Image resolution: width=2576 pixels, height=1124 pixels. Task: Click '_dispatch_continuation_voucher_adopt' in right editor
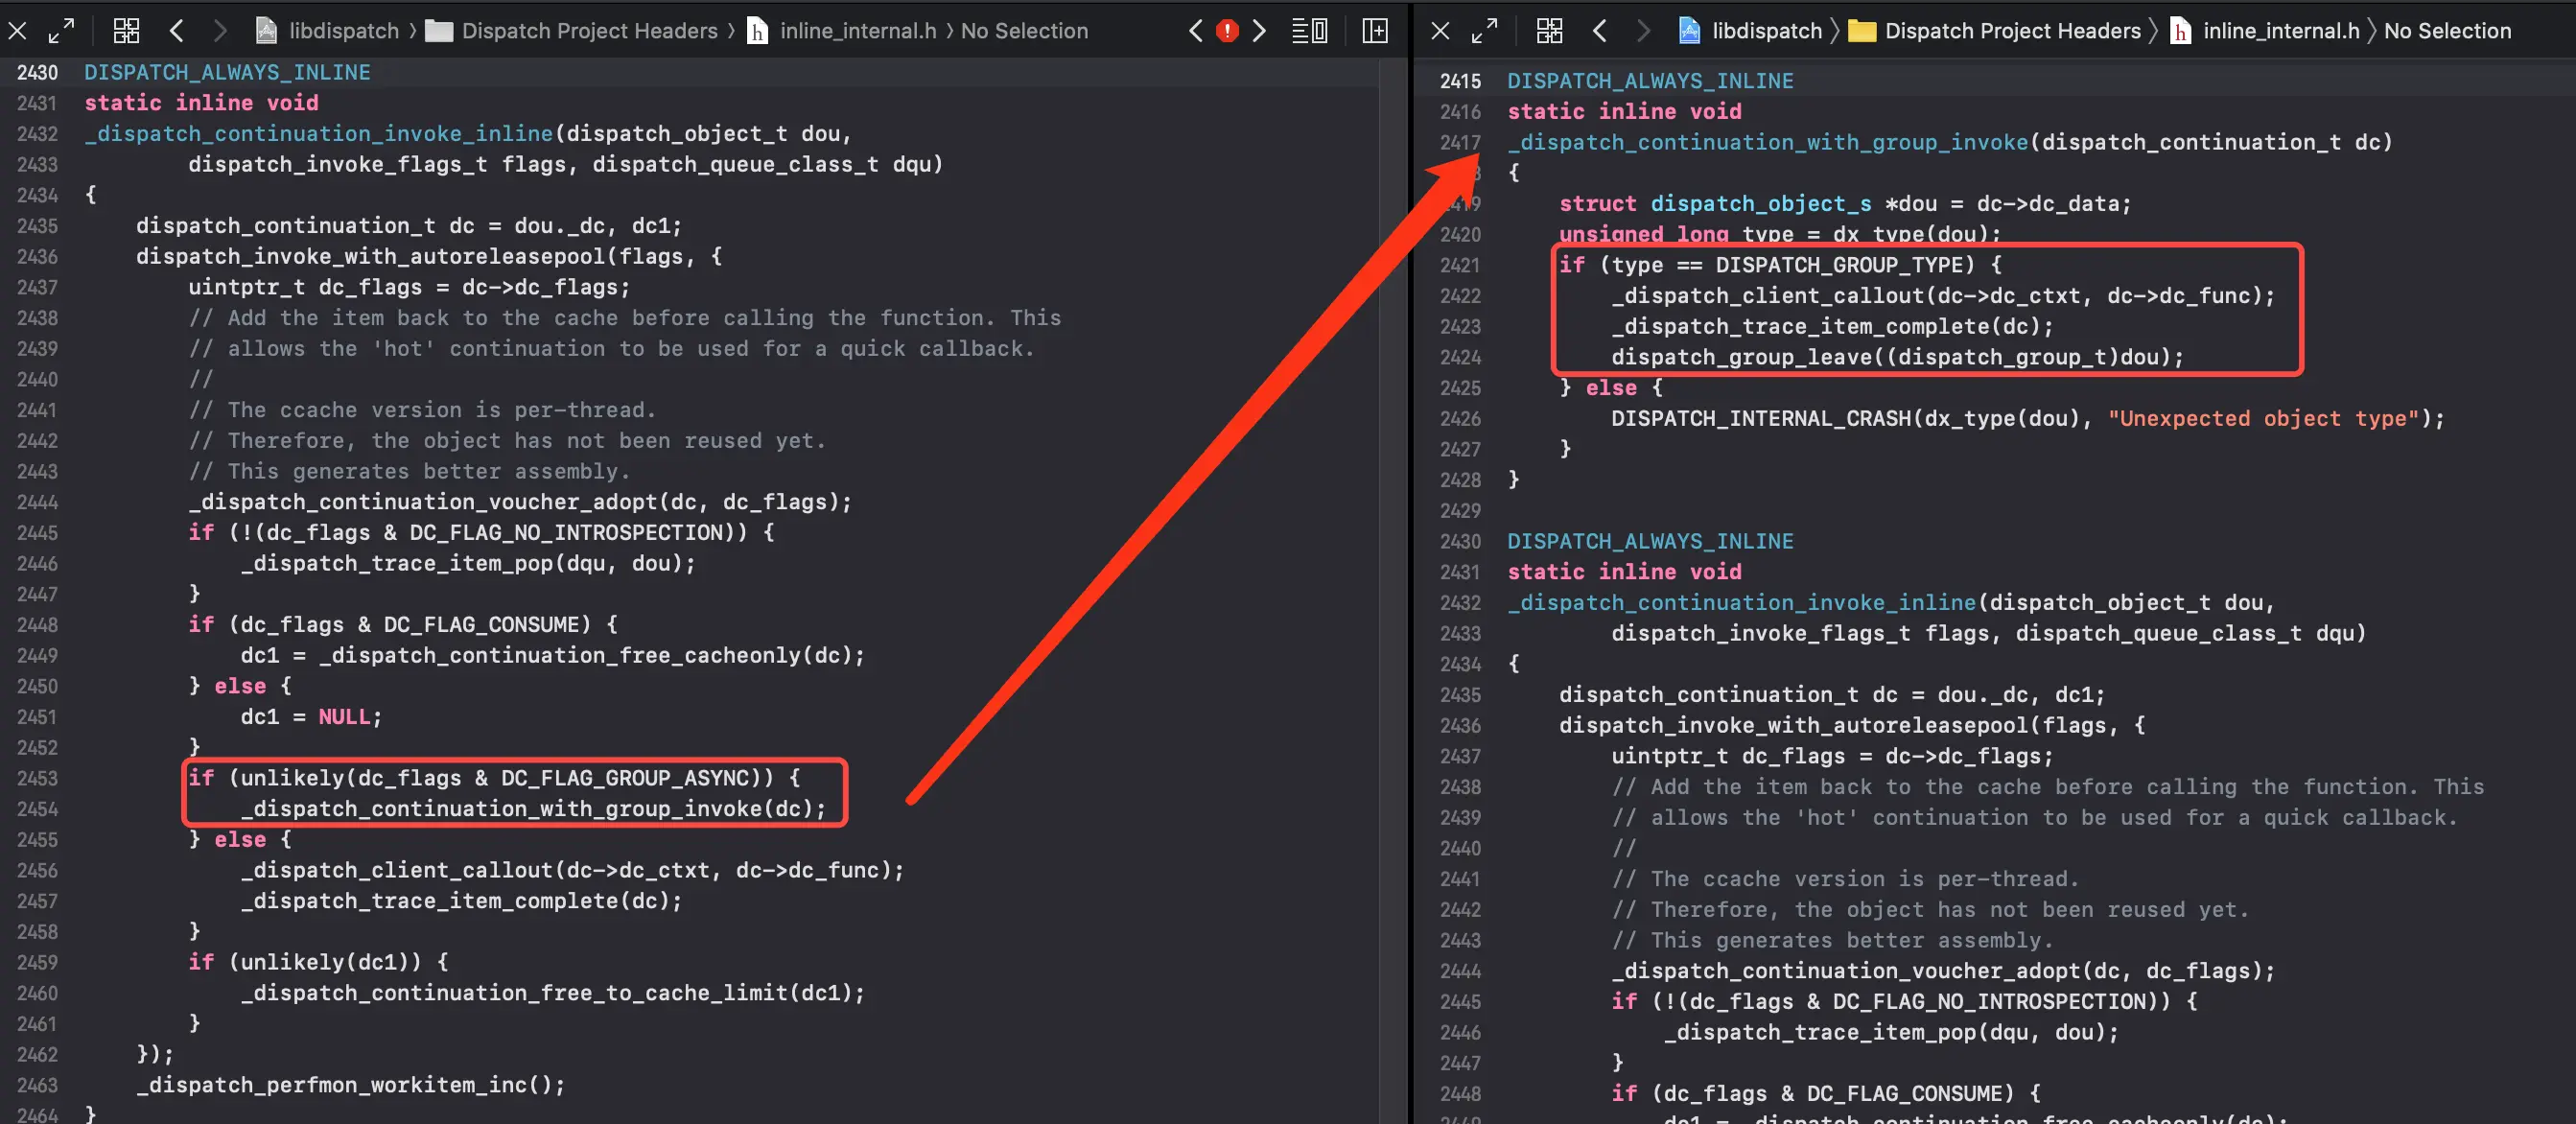(x=1846, y=971)
